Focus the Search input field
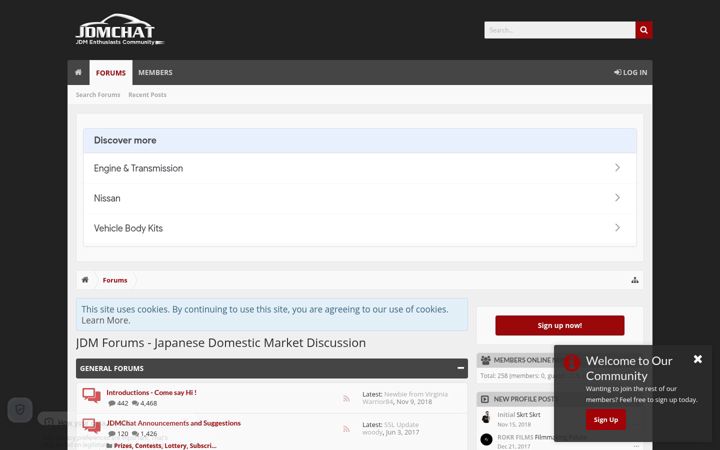The height and width of the screenshot is (450, 720). [x=560, y=30]
